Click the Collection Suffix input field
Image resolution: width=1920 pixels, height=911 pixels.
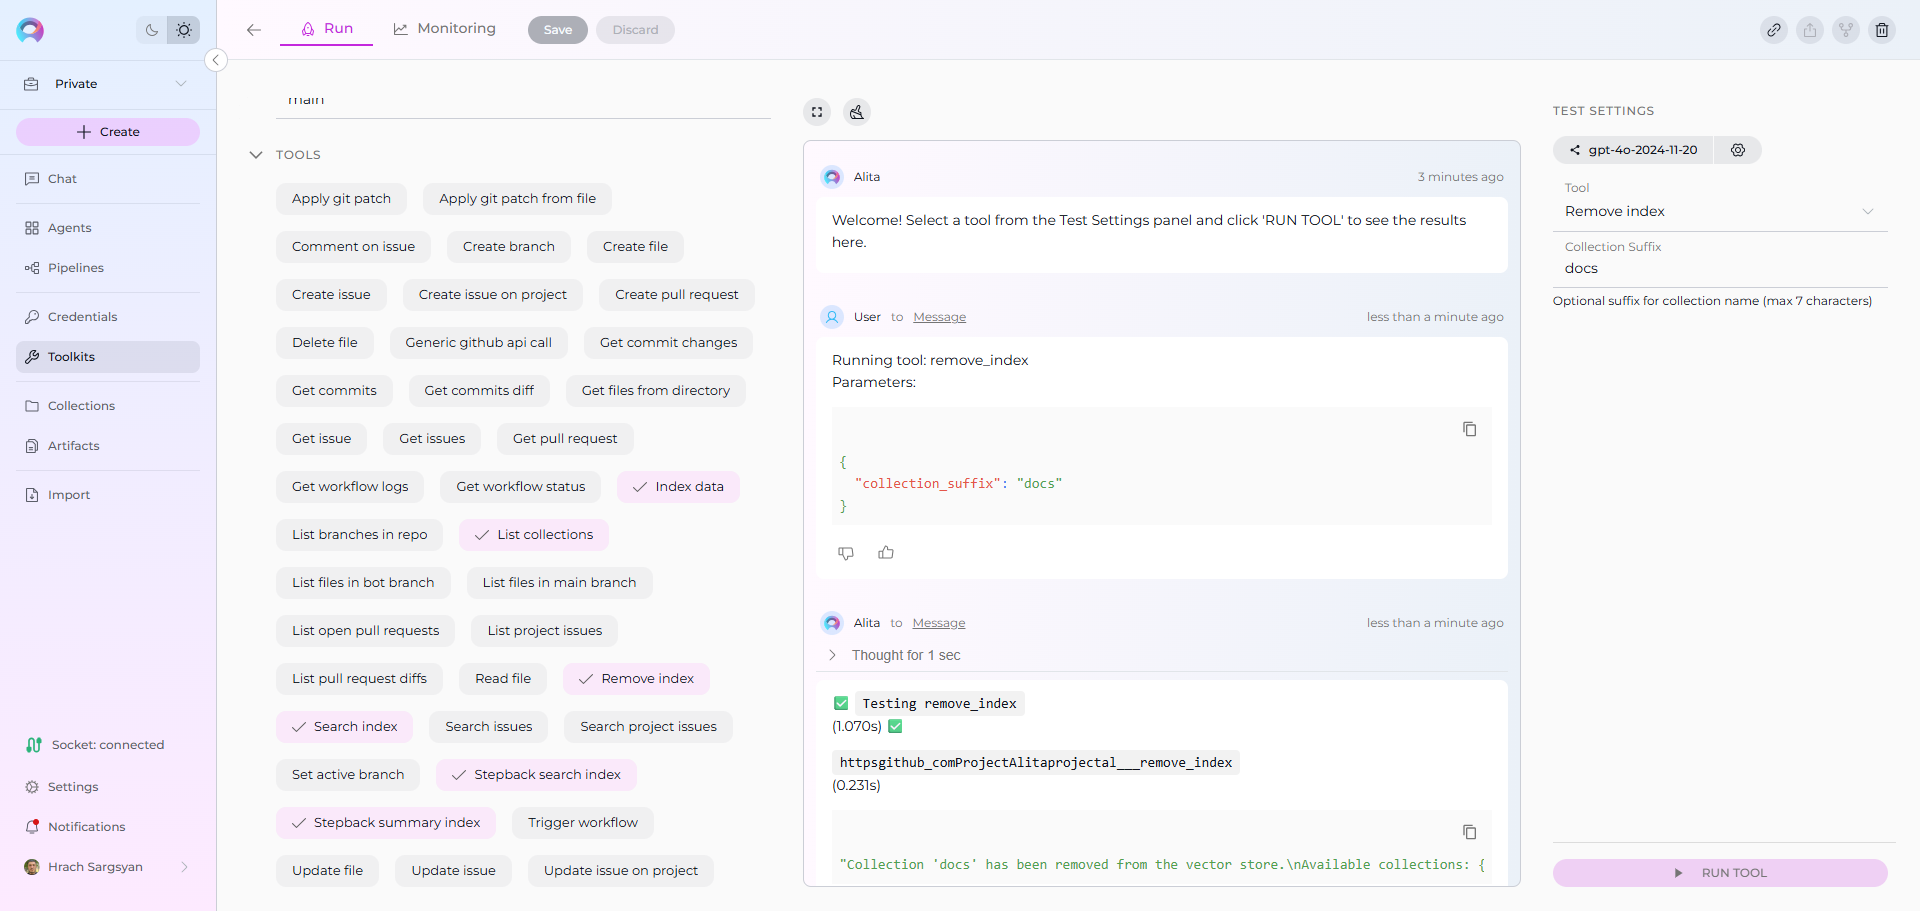coord(1720,268)
